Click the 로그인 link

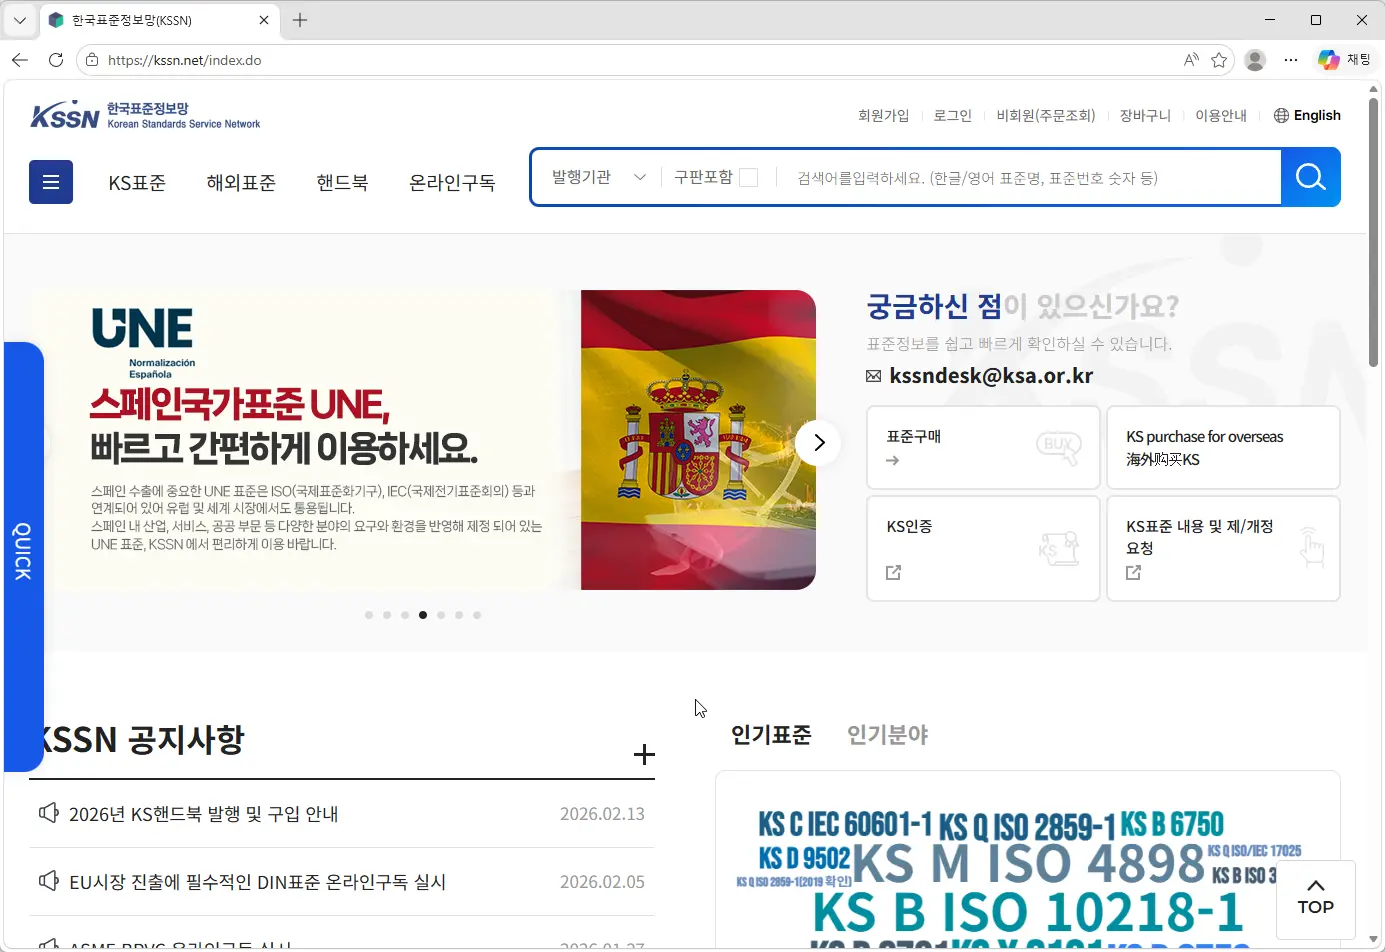952,116
